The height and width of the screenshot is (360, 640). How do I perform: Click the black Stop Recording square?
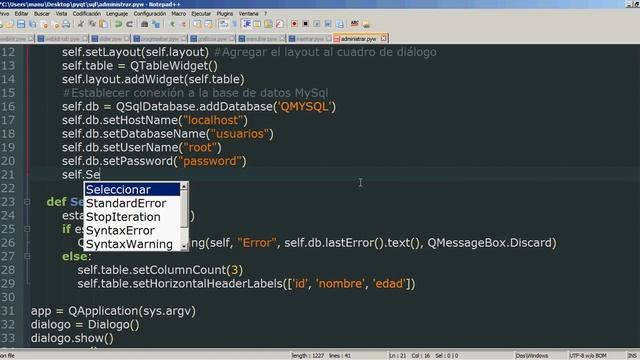(x=305, y=24)
